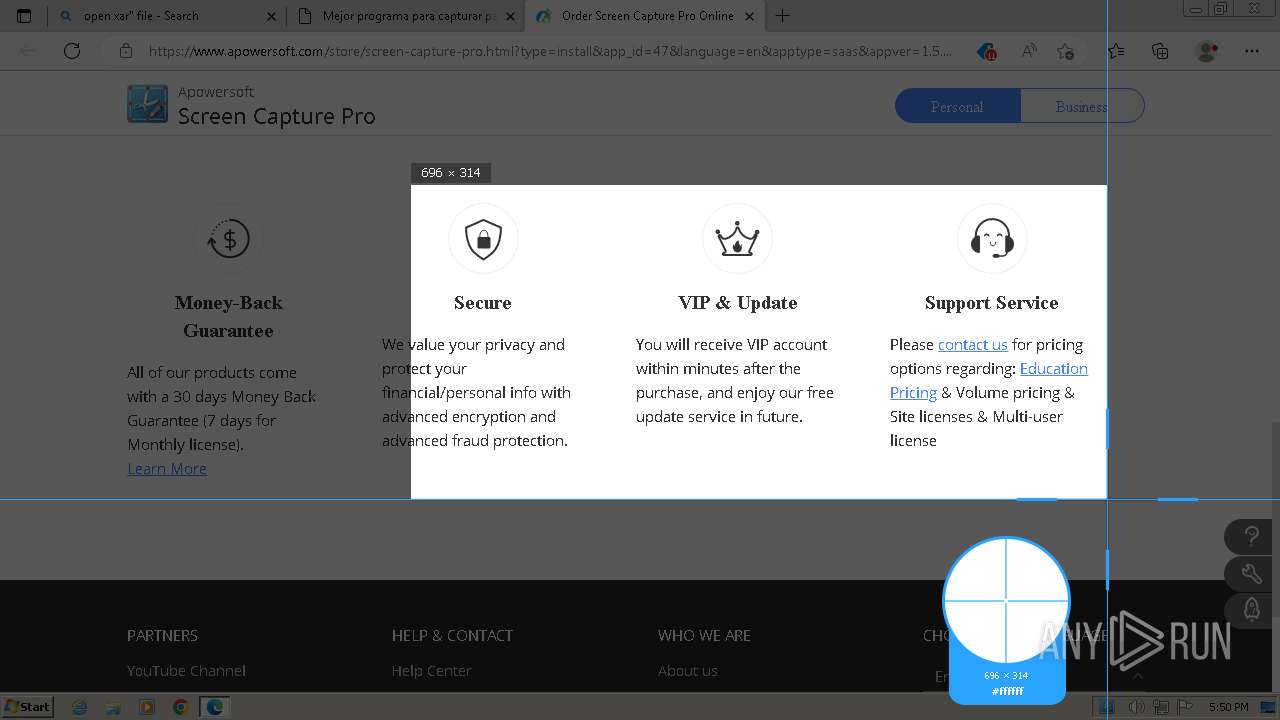The height and width of the screenshot is (720, 1280).
Task: Refresh the page with the reload icon
Action: 72,51
